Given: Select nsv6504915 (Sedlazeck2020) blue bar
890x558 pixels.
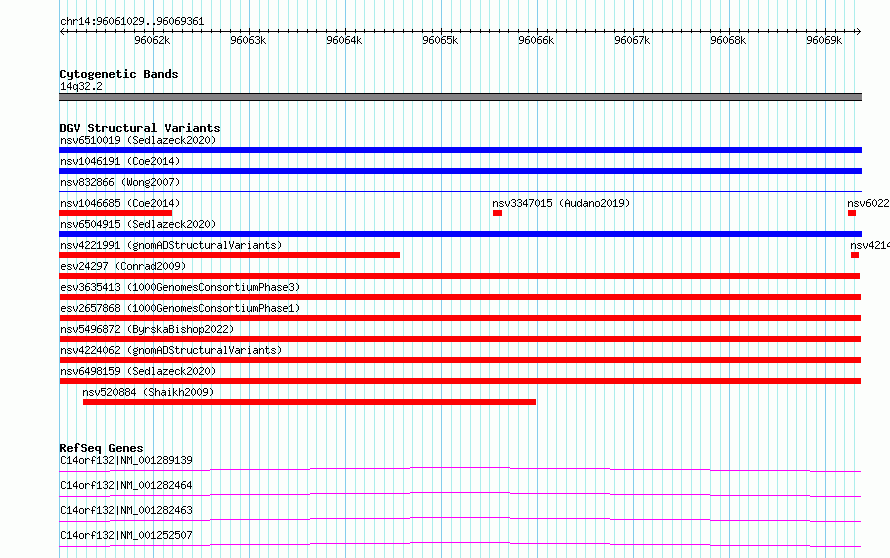Looking at the screenshot, I should click(x=460, y=234).
